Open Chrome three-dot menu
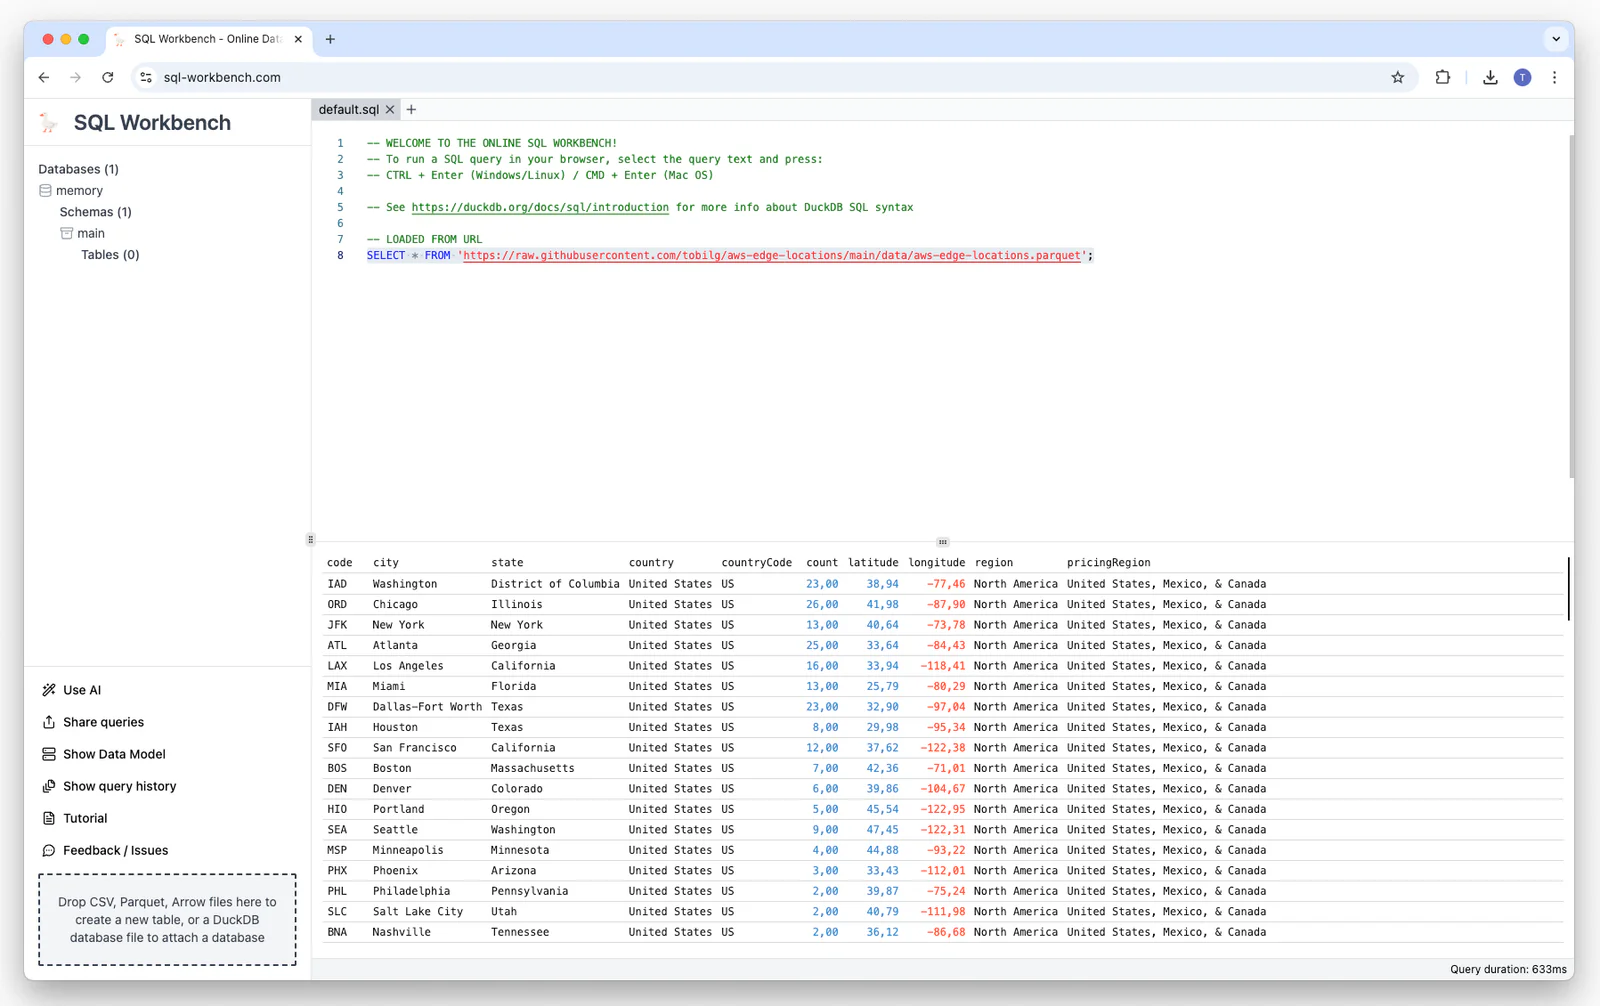The height and width of the screenshot is (1006, 1600). [1554, 77]
